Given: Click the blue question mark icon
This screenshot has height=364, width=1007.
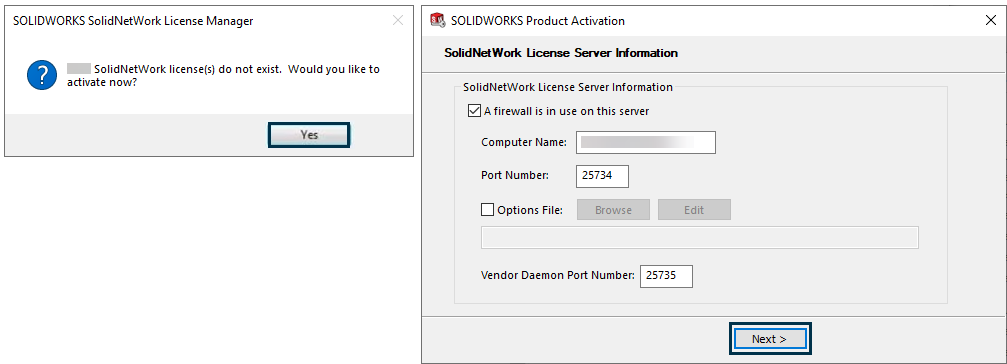Looking at the screenshot, I should [42, 76].
